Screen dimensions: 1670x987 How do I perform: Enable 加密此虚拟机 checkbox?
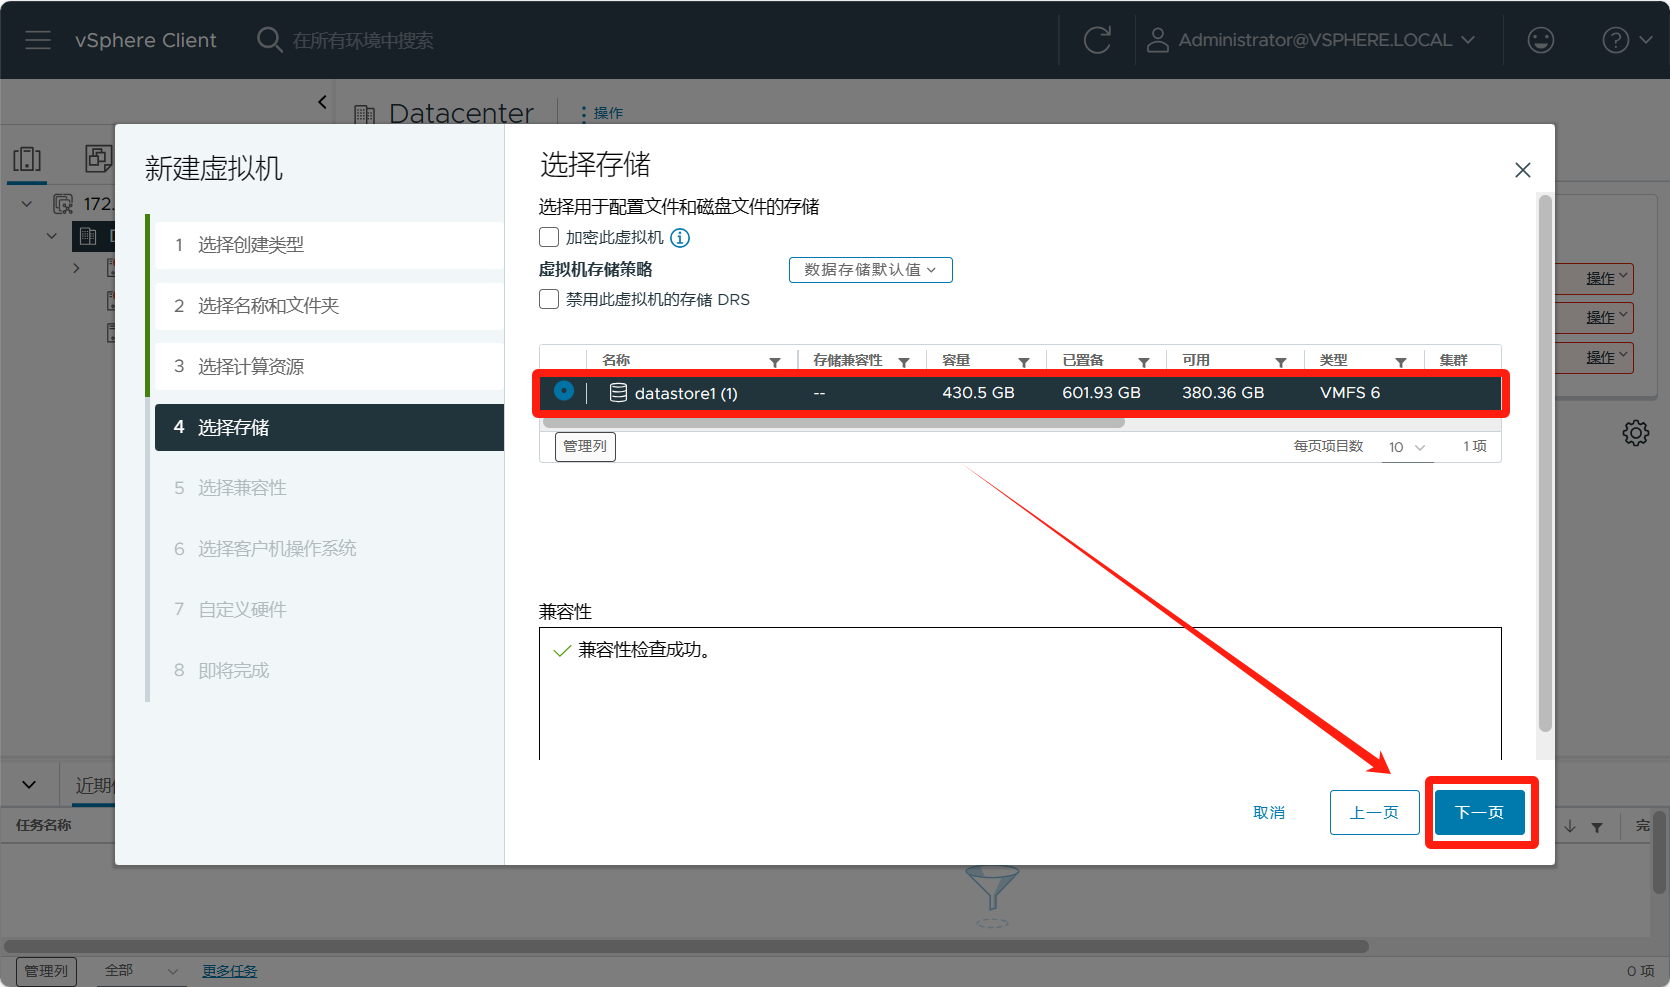[x=549, y=238]
